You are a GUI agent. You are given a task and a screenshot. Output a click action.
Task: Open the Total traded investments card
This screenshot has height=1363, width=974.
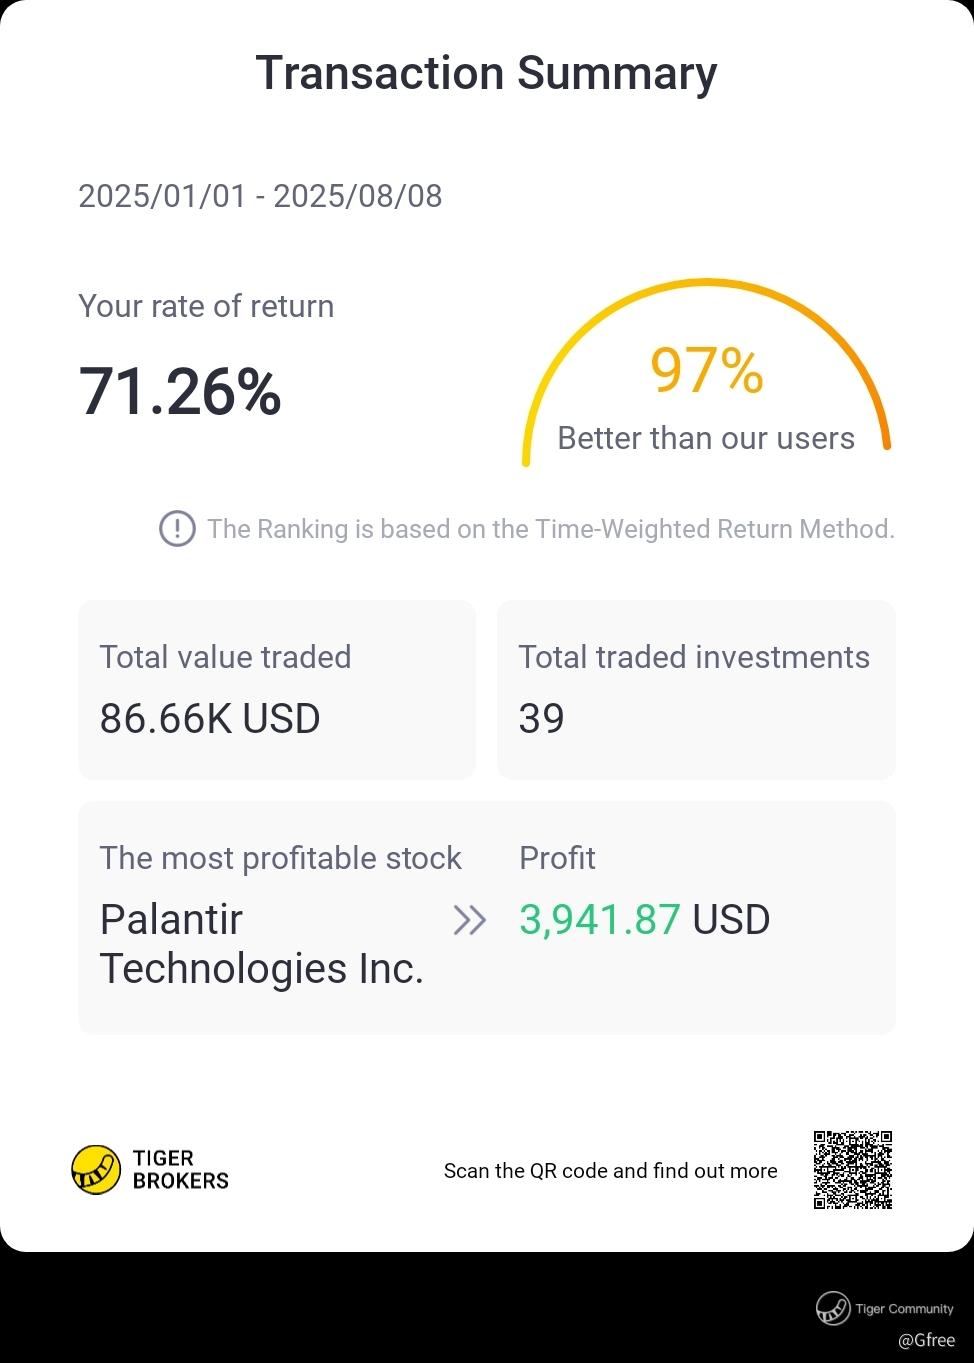[x=695, y=689]
